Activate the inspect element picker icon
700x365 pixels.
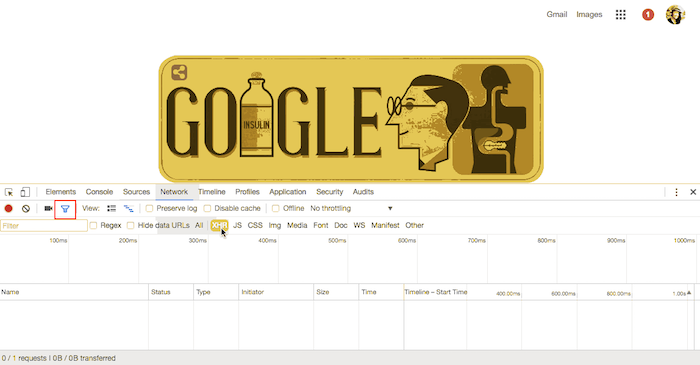9,192
